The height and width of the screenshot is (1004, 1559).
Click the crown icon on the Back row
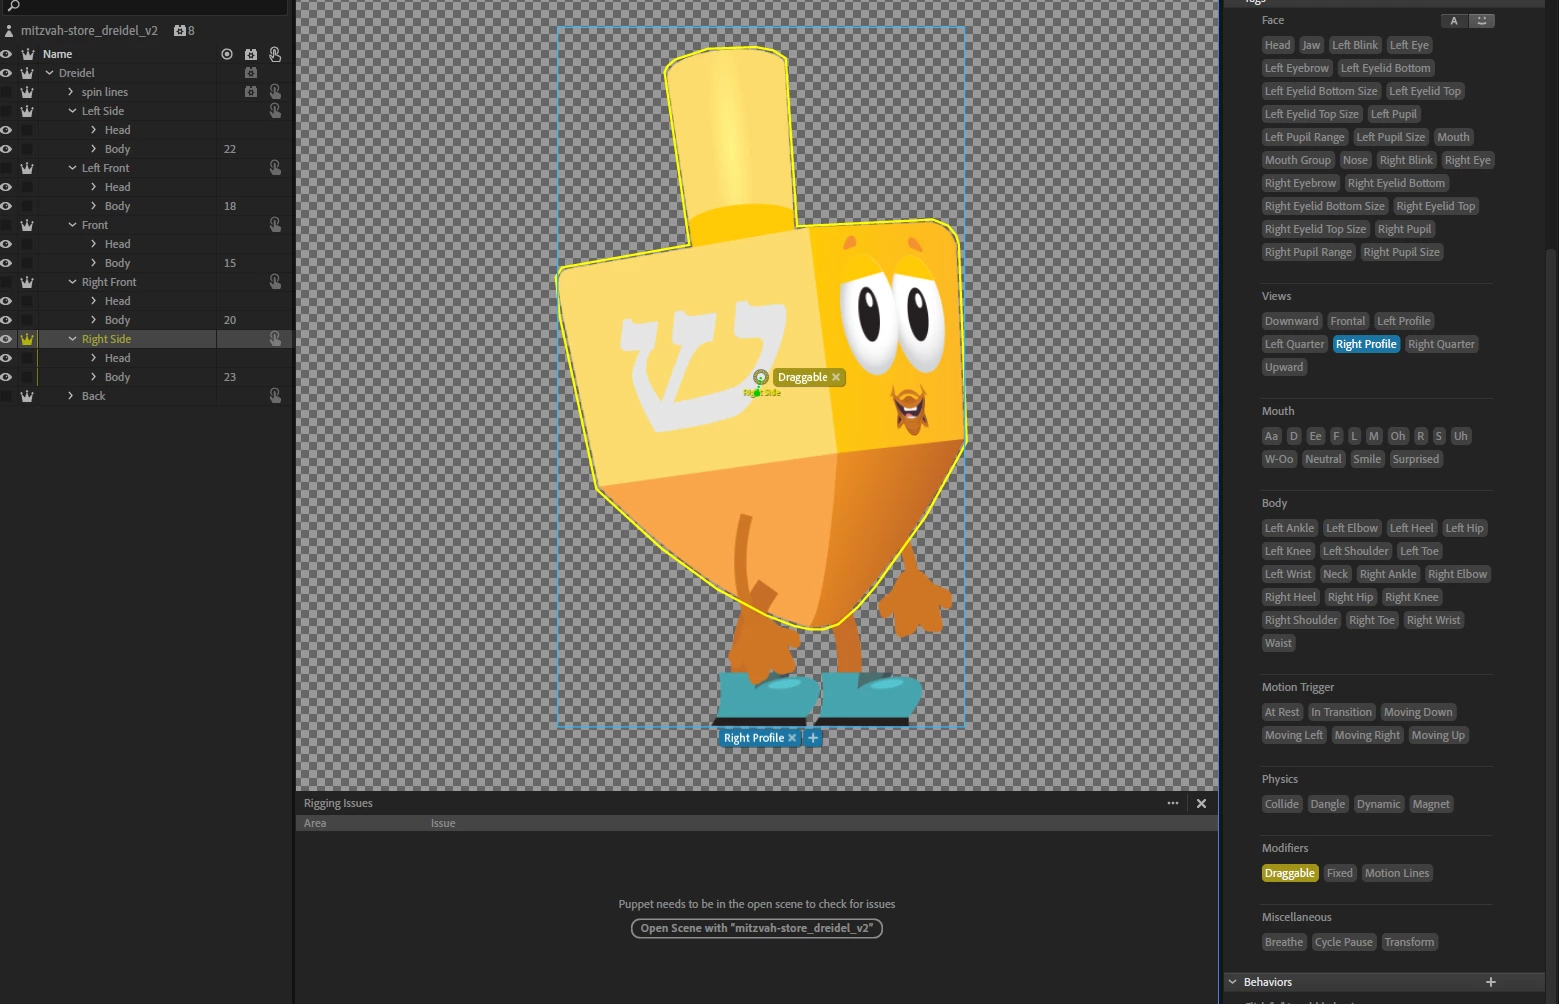pos(27,396)
